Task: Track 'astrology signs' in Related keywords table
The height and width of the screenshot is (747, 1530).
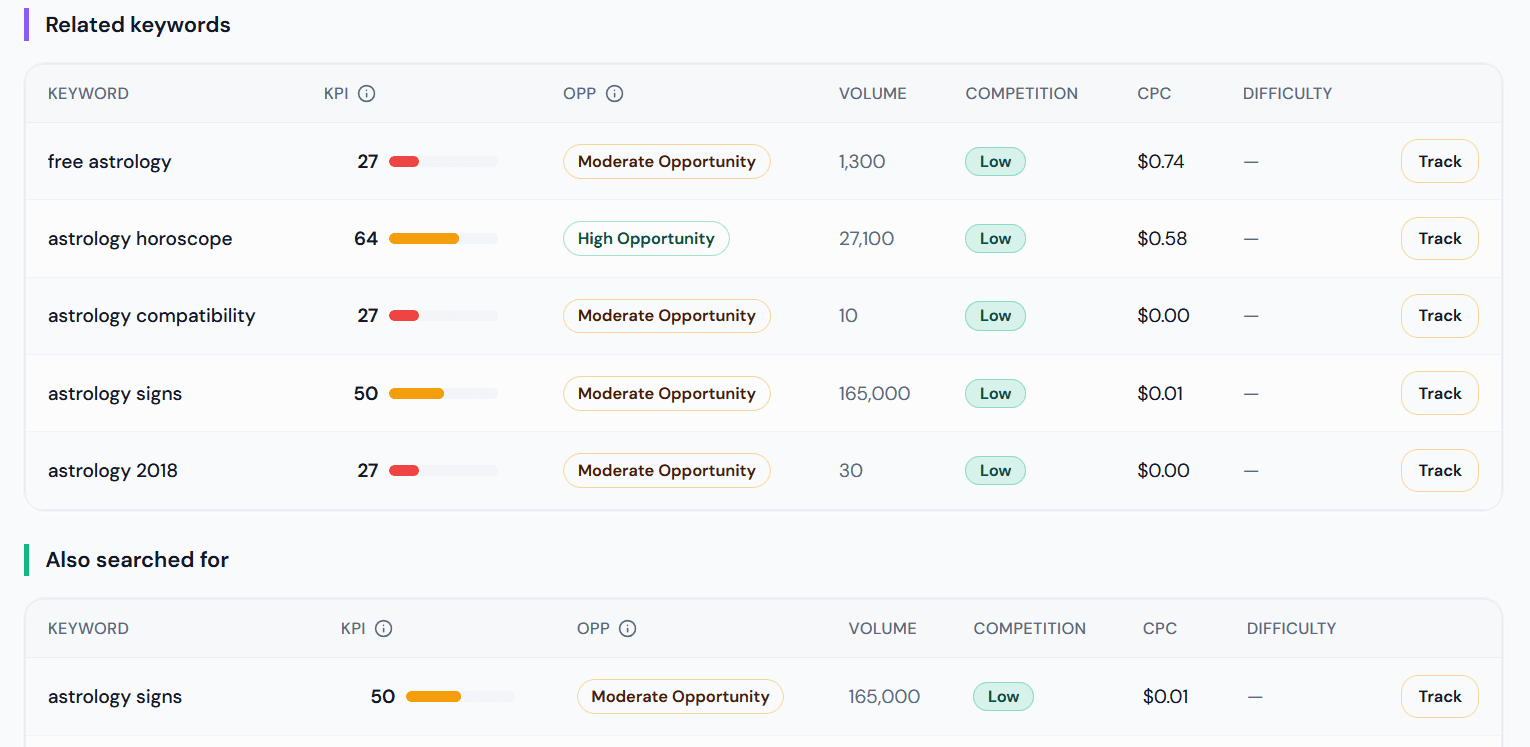Action: click(1439, 393)
